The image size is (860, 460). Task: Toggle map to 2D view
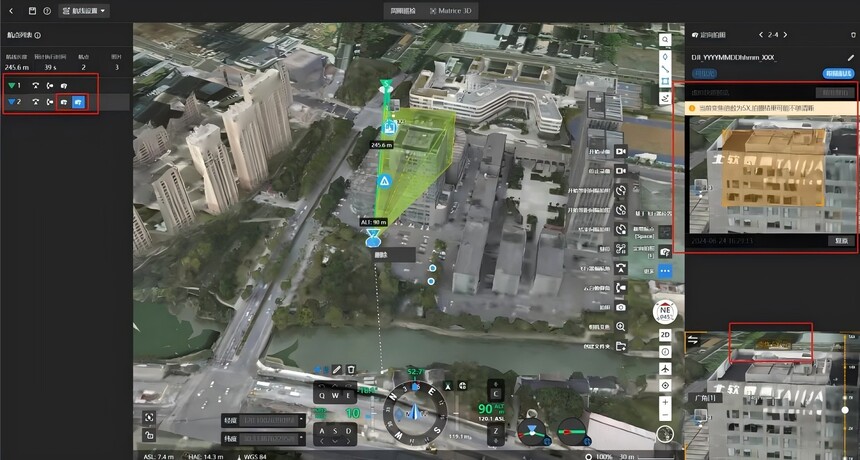(x=665, y=335)
